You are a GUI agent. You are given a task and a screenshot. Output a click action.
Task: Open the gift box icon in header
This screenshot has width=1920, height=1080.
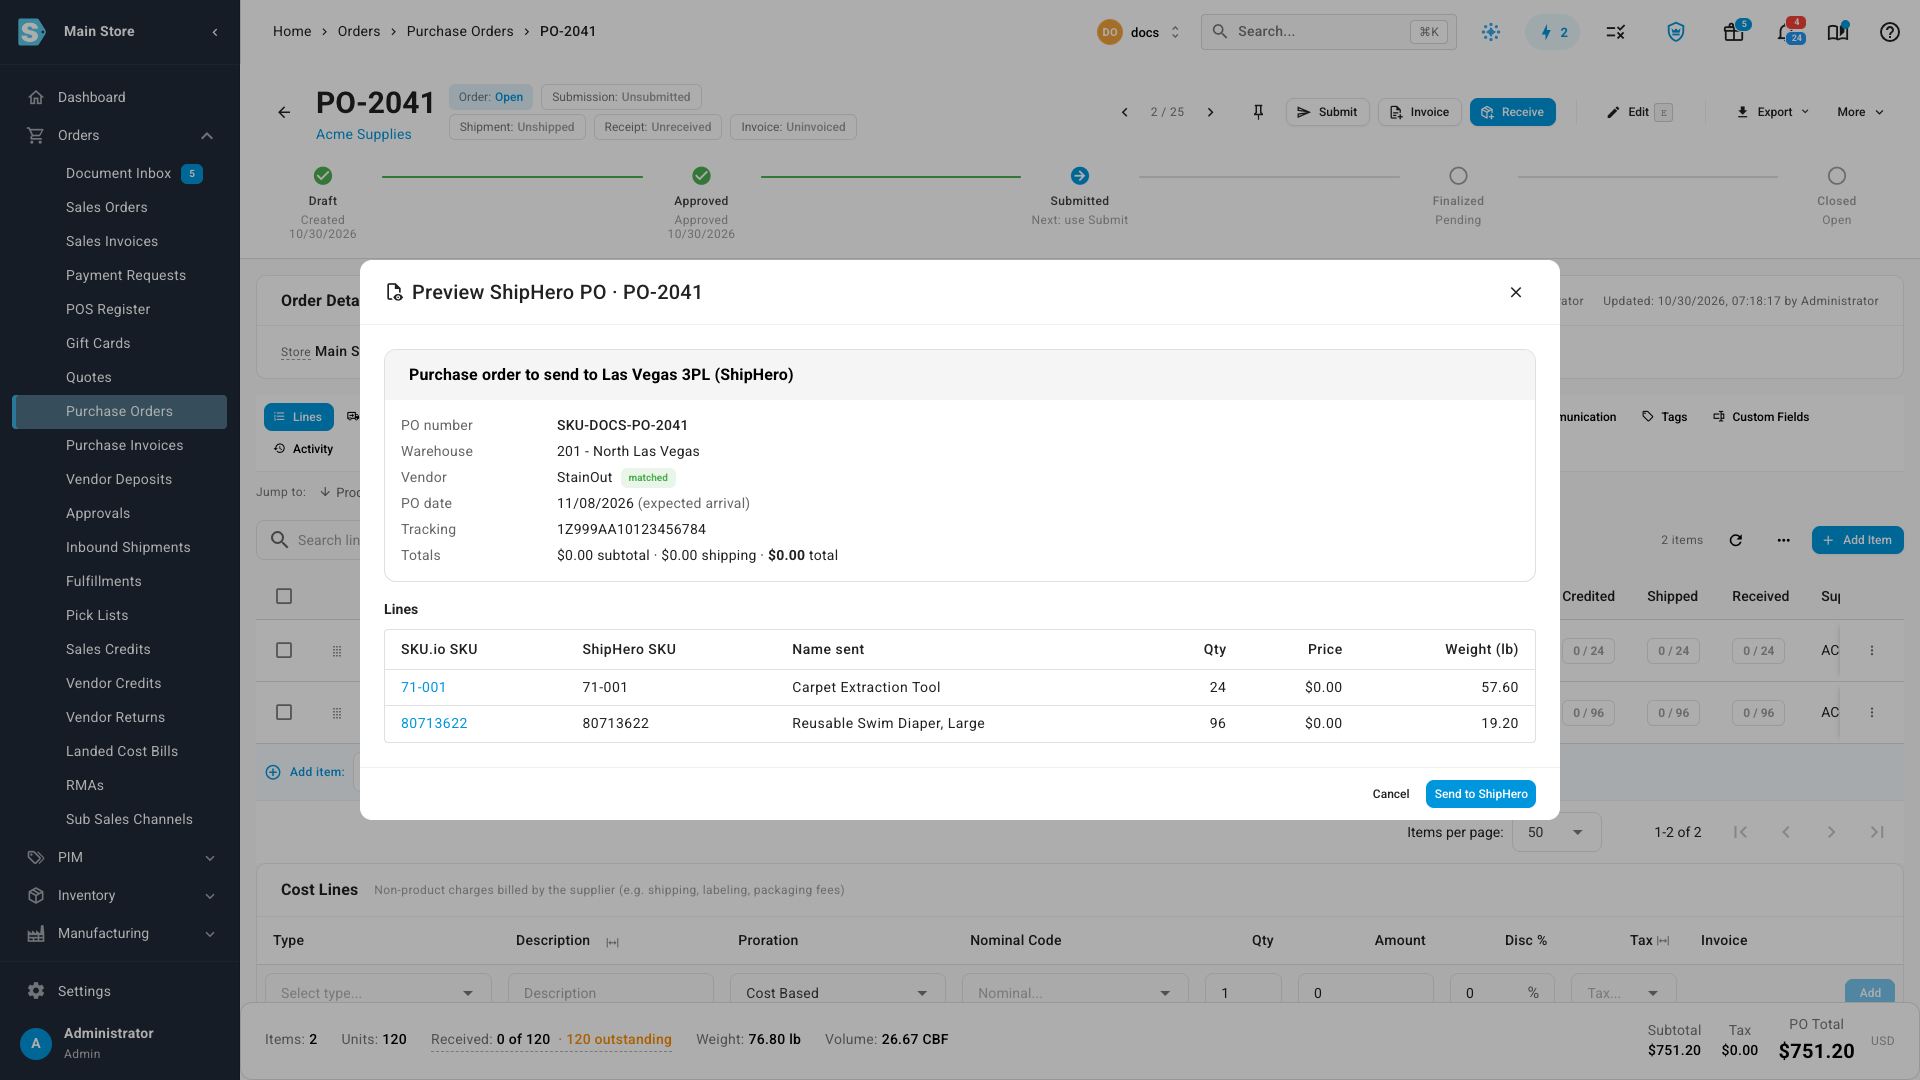pyautogui.click(x=1734, y=32)
